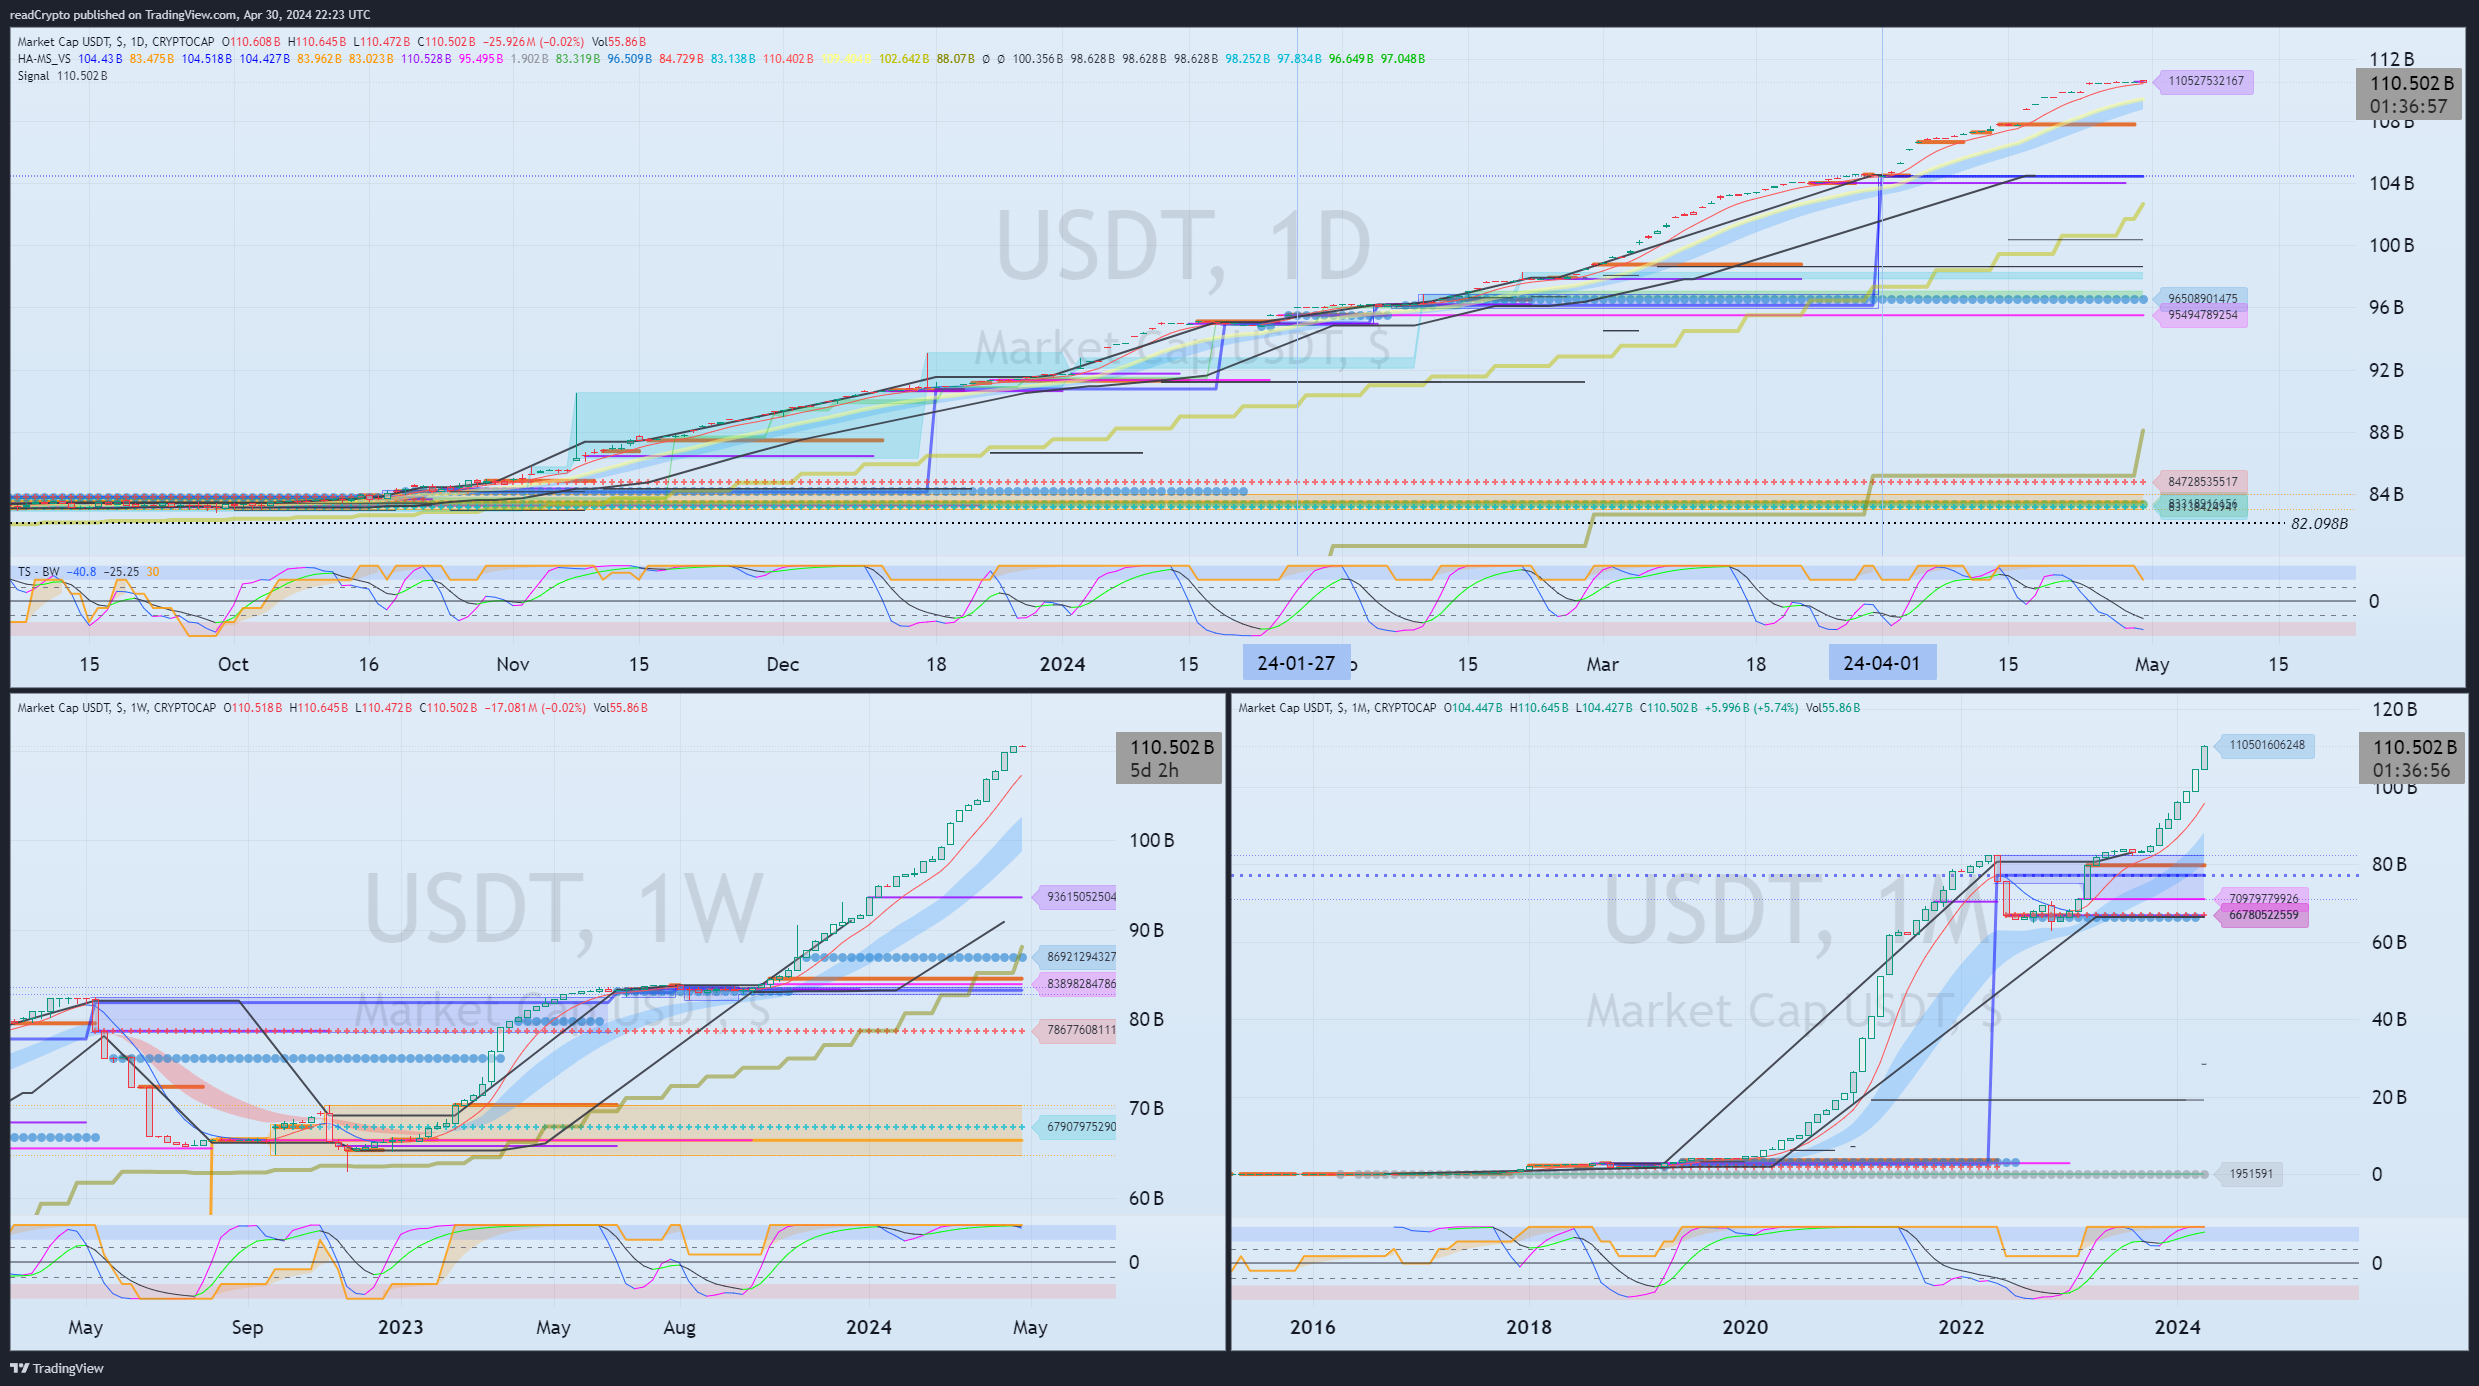
Task: Select the 104 B tick on the daily price axis
Action: (x=2392, y=183)
